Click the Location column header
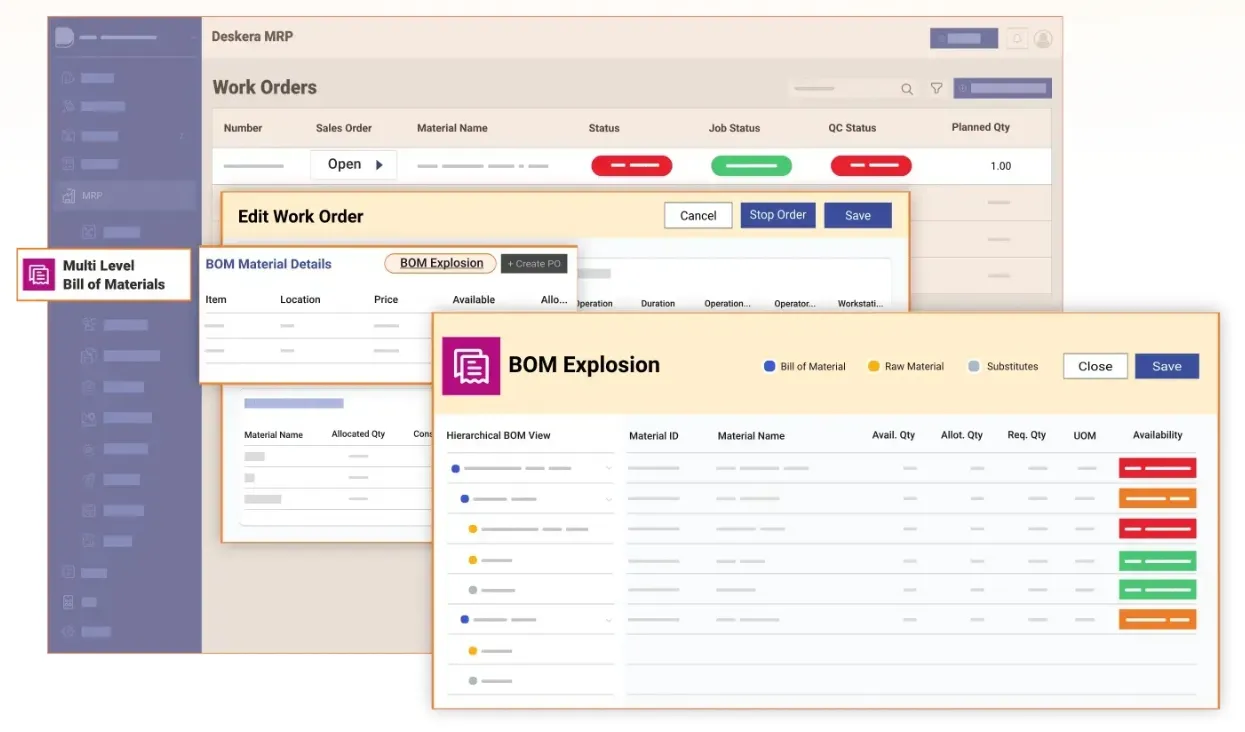 click(300, 299)
